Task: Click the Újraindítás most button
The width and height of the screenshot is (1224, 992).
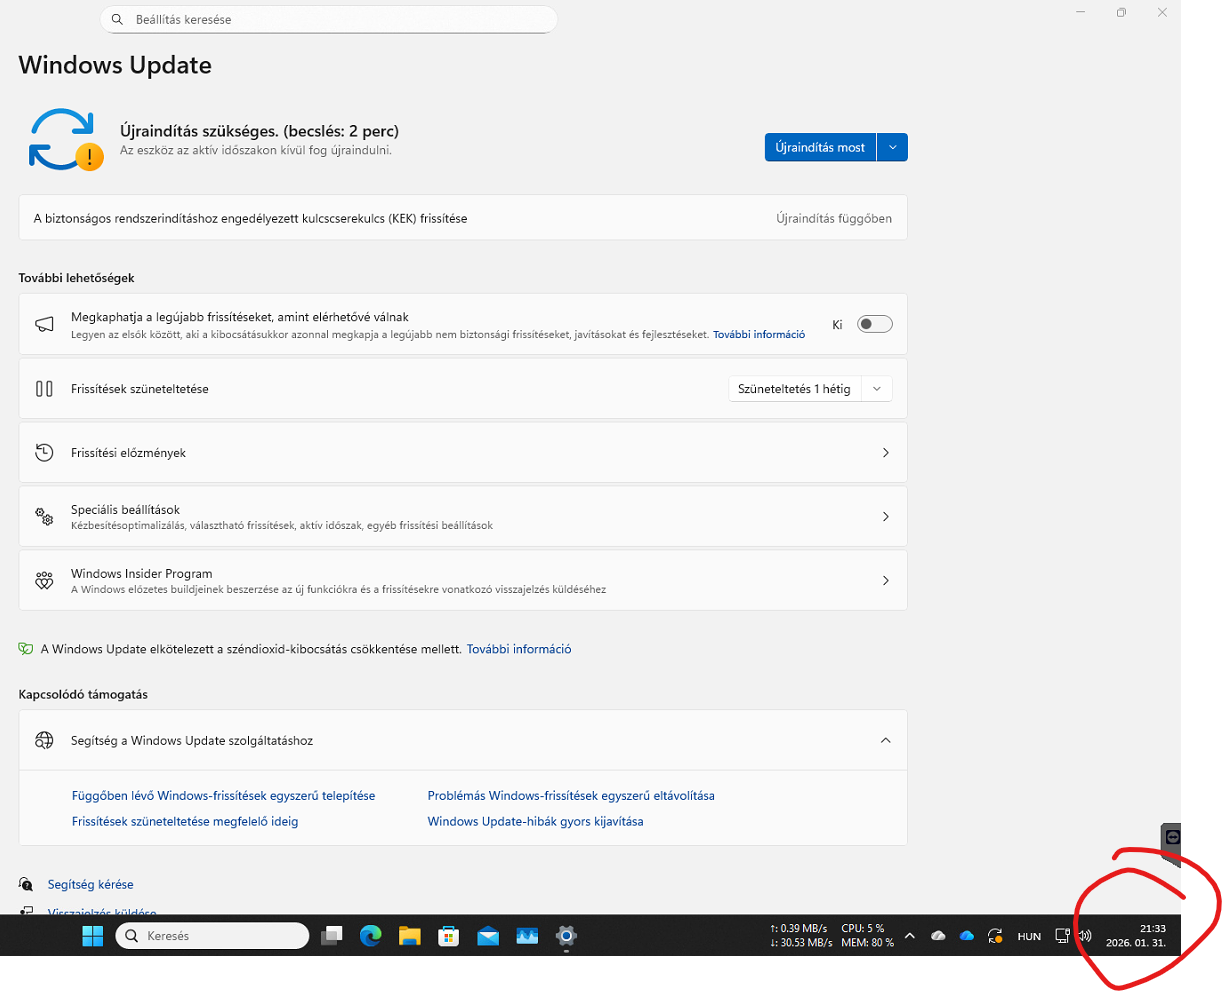Action: coord(820,147)
